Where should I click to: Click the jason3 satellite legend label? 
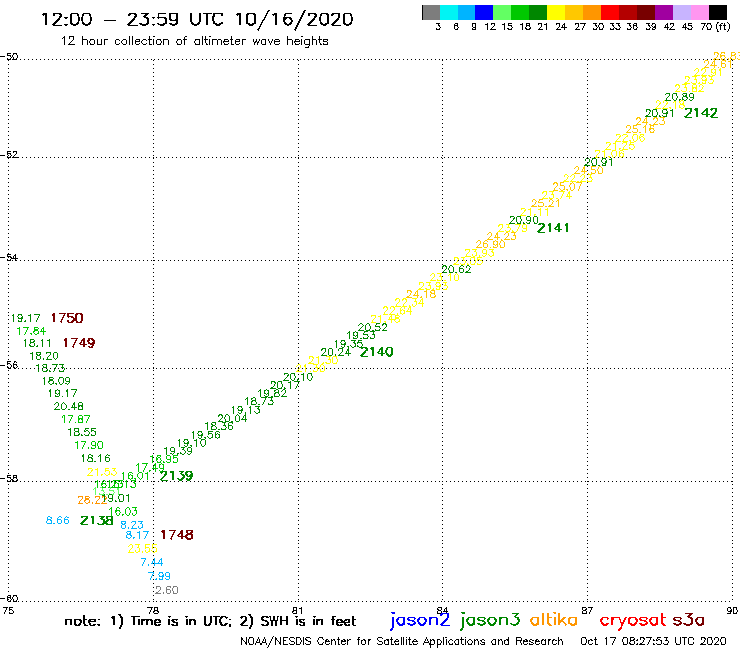(x=490, y=620)
